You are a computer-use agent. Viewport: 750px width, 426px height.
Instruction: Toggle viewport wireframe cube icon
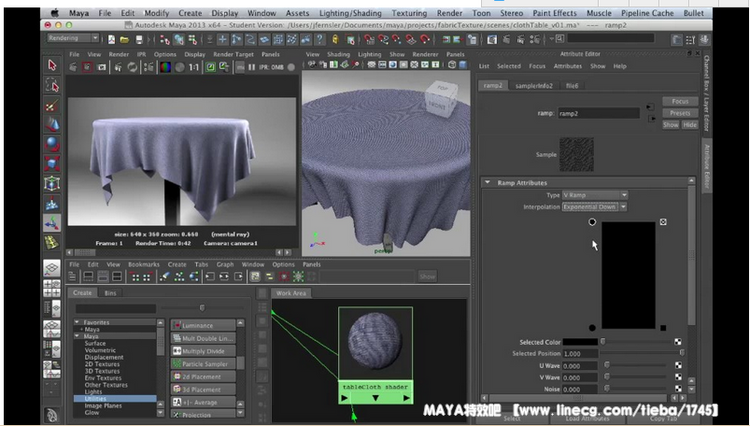pos(452,65)
